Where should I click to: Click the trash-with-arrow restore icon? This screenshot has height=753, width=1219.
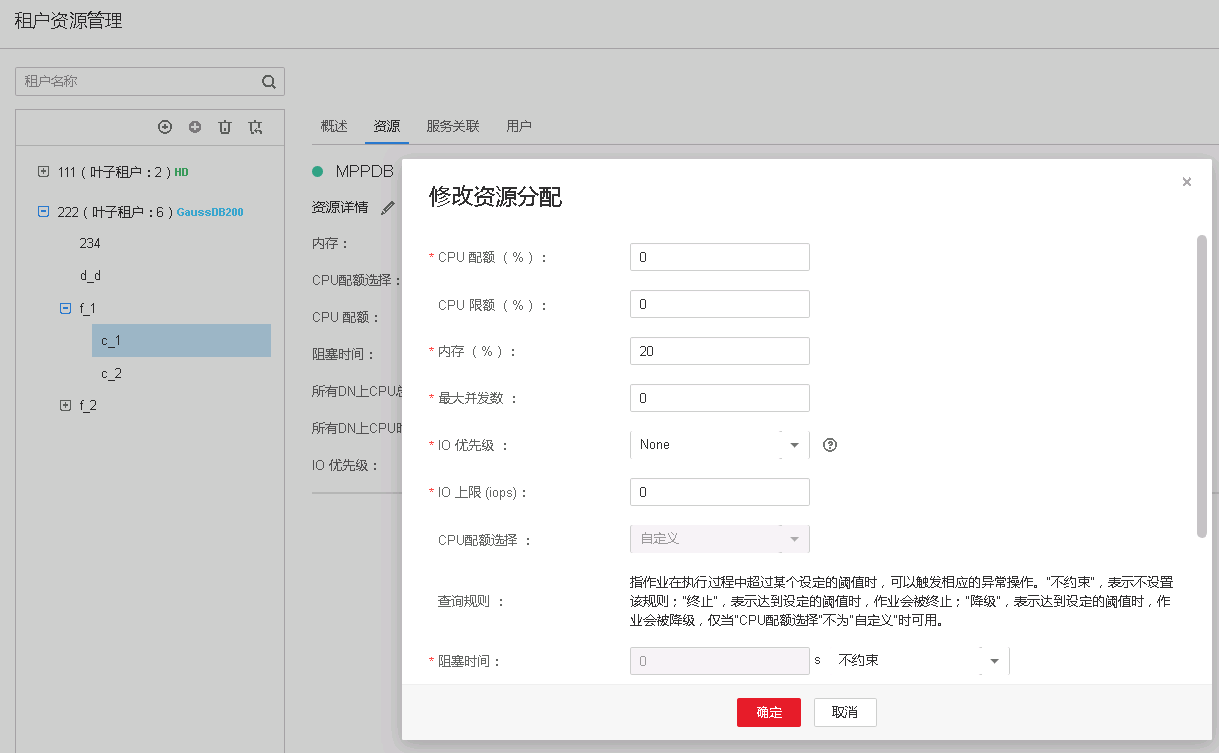tap(256, 127)
